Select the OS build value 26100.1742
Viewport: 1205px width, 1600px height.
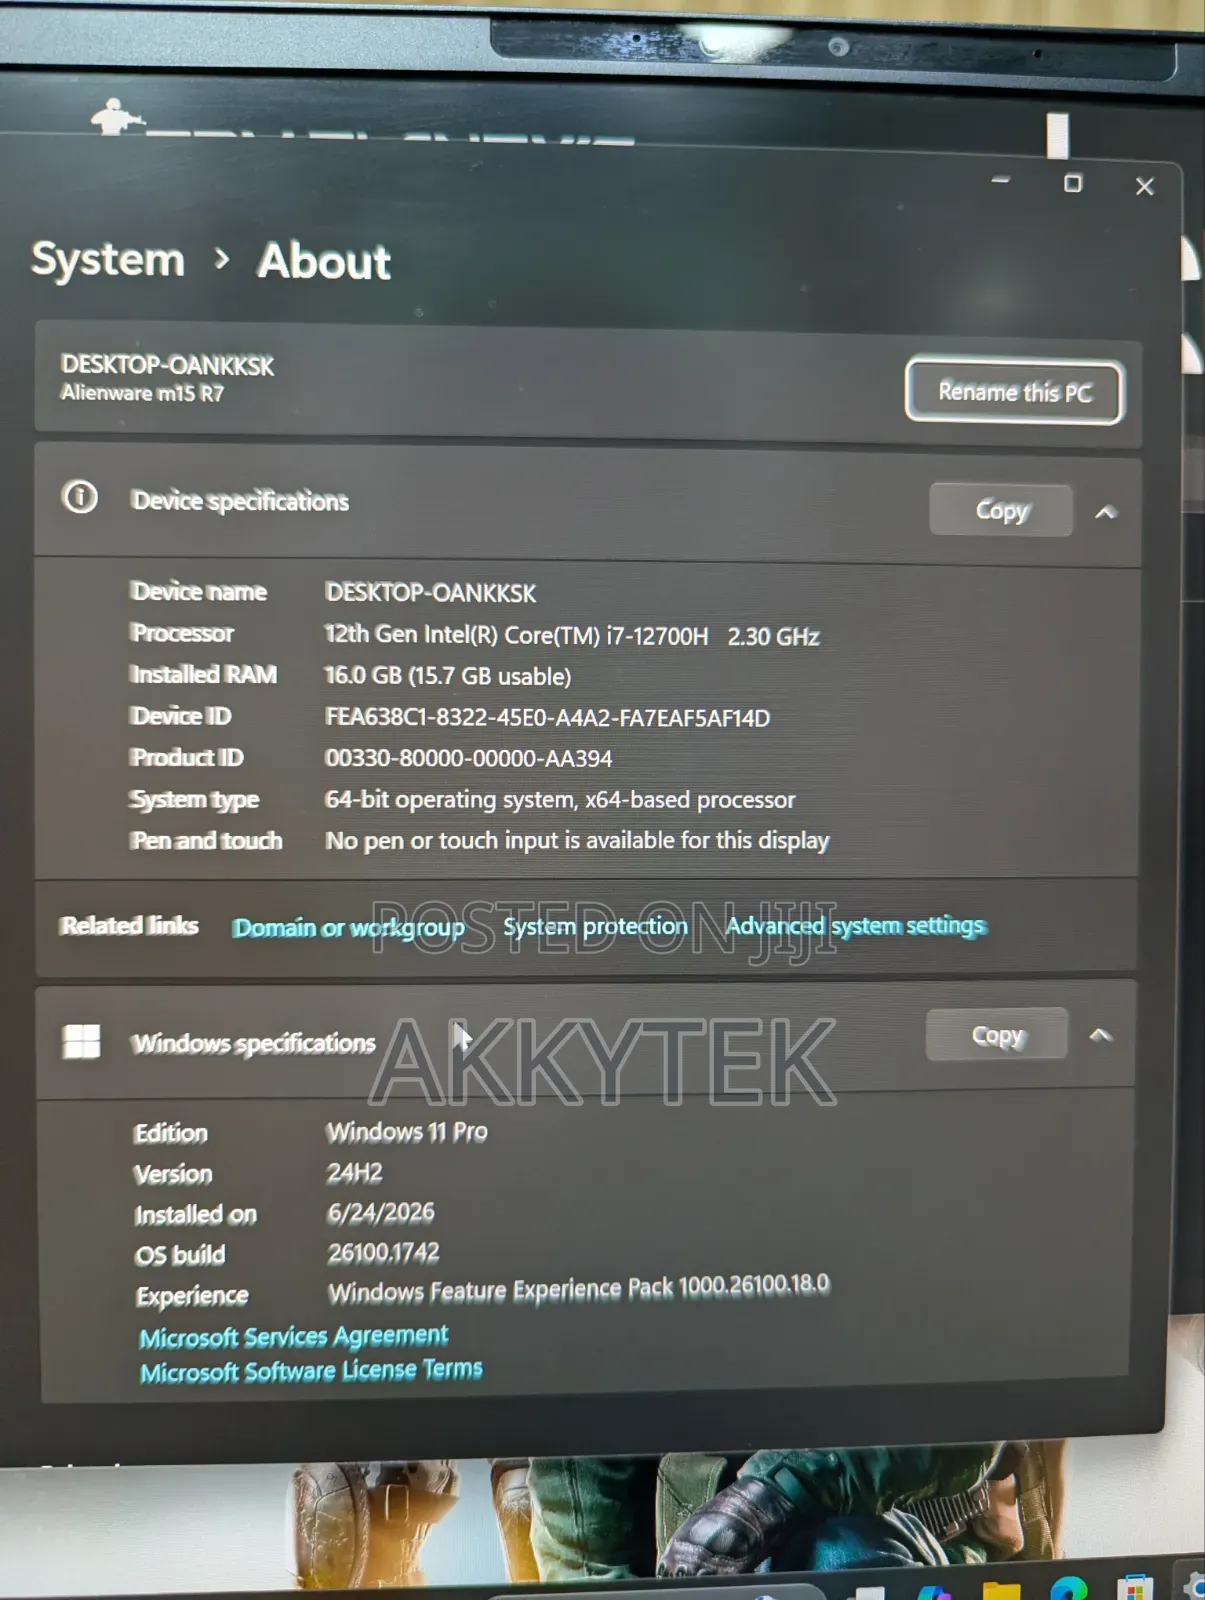[384, 1253]
